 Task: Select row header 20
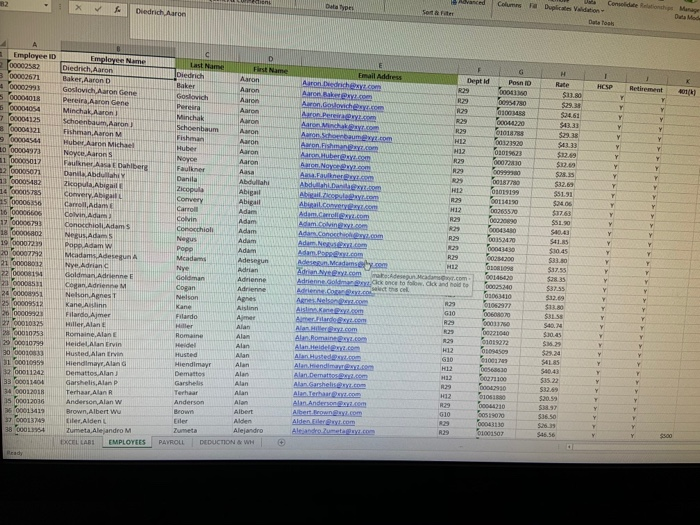point(4,253)
